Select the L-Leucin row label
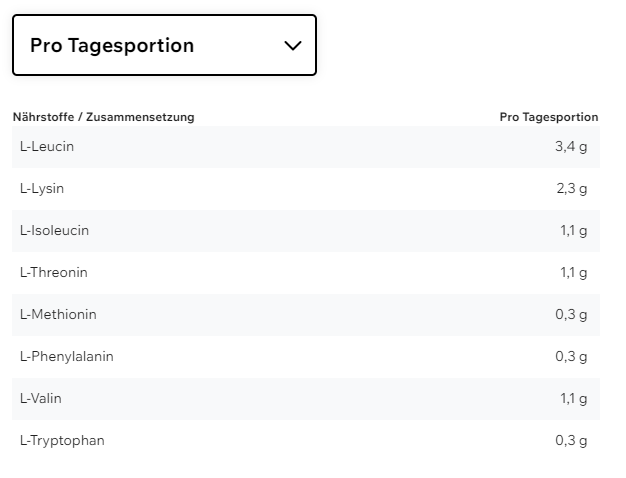This screenshot has width=626, height=478. pyautogui.click(x=47, y=147)
